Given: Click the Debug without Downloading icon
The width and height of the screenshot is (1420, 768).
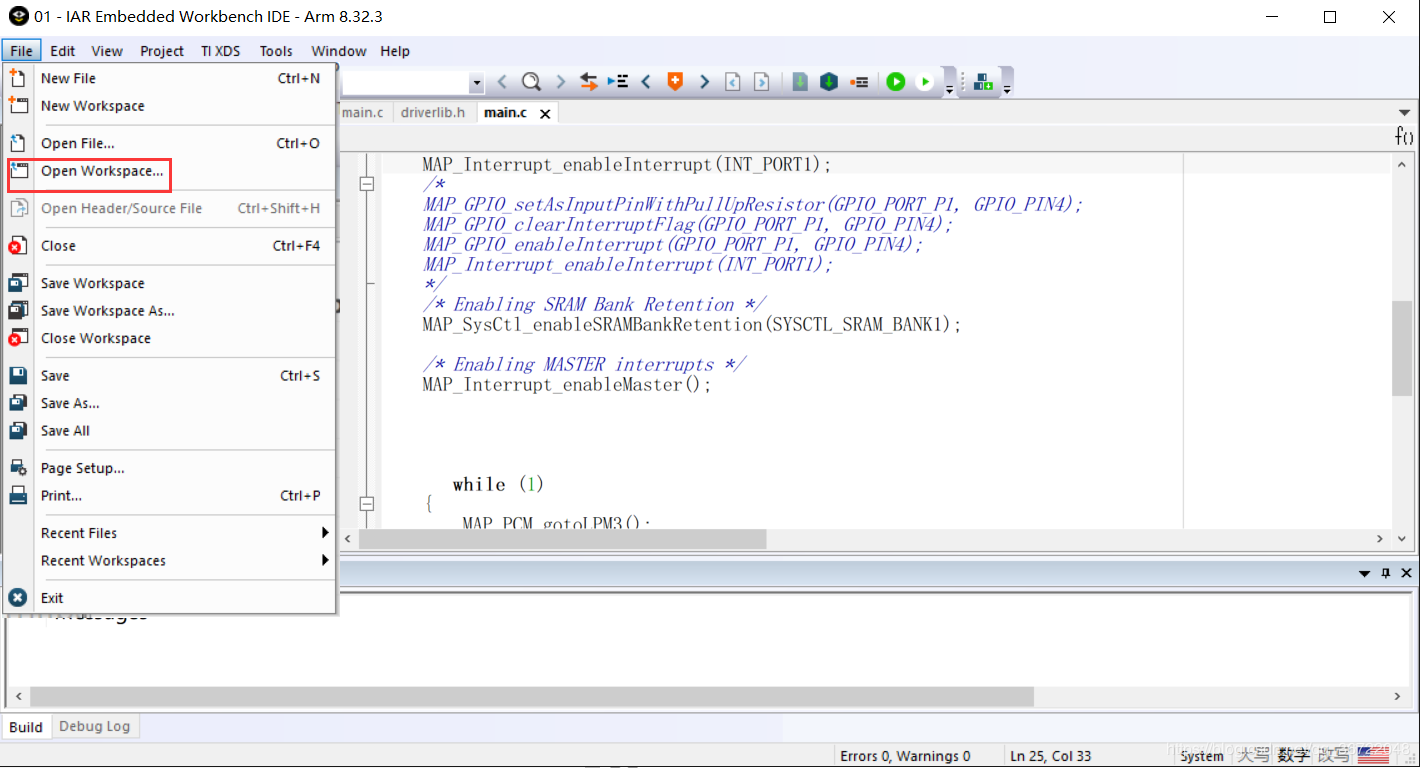Looking at the screenshot, I should click(x=925, y=82).
